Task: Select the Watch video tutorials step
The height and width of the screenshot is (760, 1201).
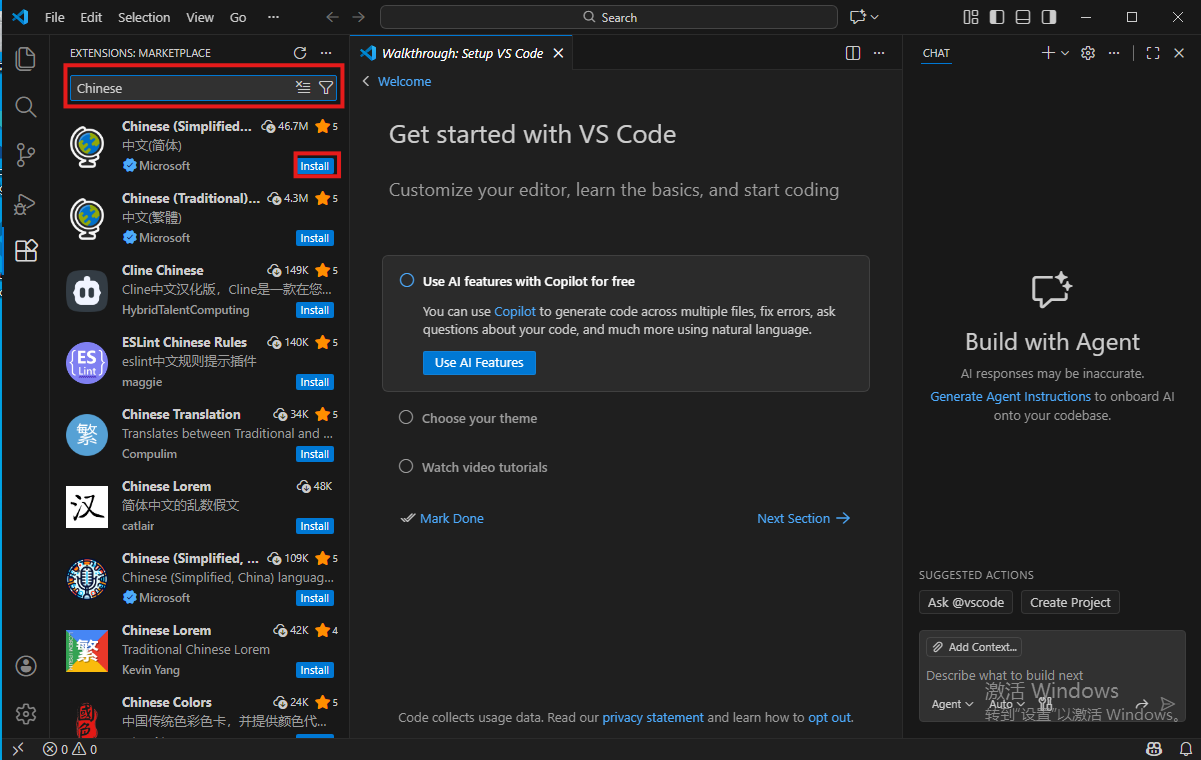Action: [484, 467]
